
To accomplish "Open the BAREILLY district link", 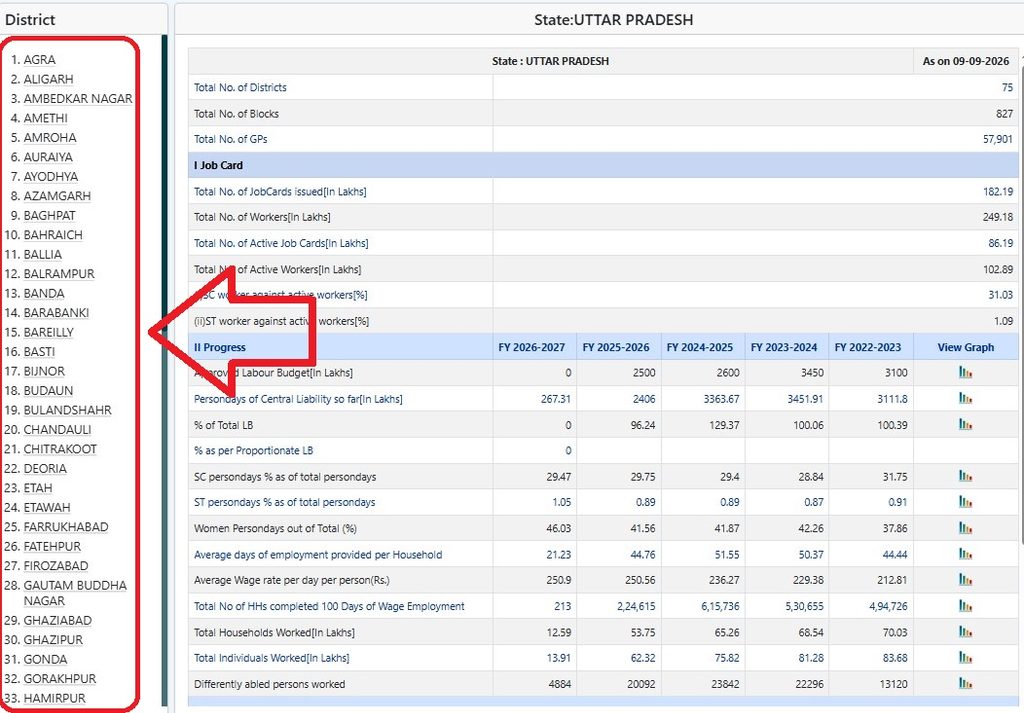I will pyautogui.click(x=49, y=332).
